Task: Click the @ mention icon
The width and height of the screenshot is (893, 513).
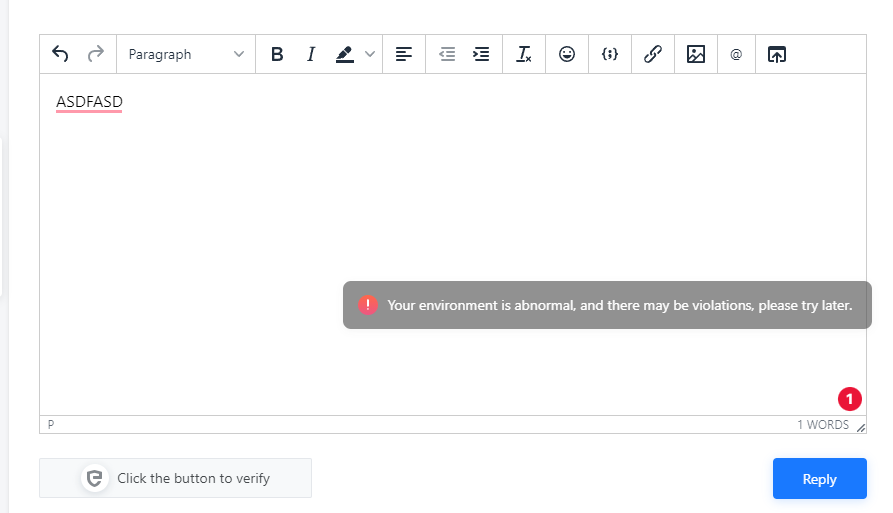Action: pyautogui.click(x=736, y=55)
